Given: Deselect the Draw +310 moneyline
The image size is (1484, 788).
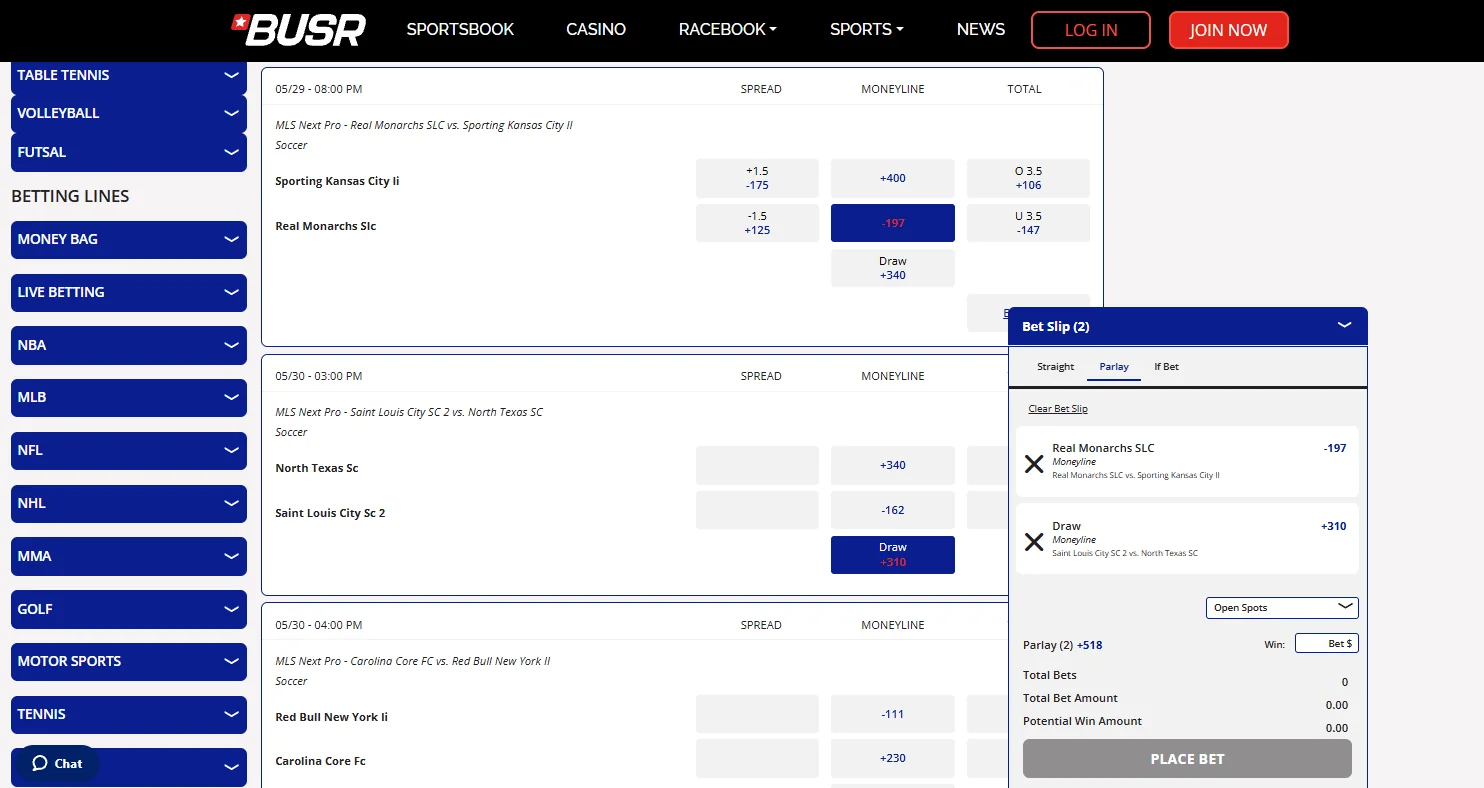Looking at the screenshot, I should (893, 555).
